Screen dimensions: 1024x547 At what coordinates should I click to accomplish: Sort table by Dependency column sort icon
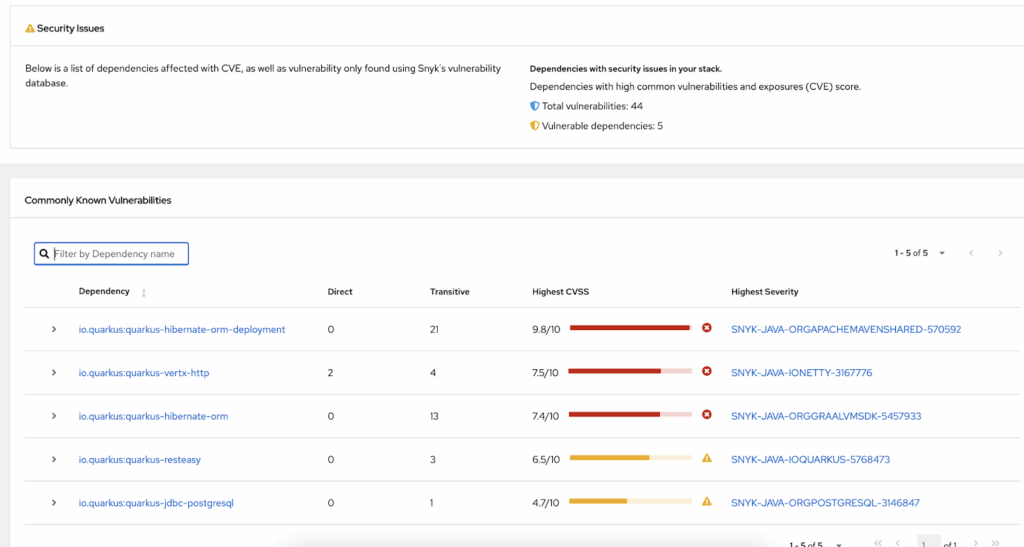(x=144, y=292)
